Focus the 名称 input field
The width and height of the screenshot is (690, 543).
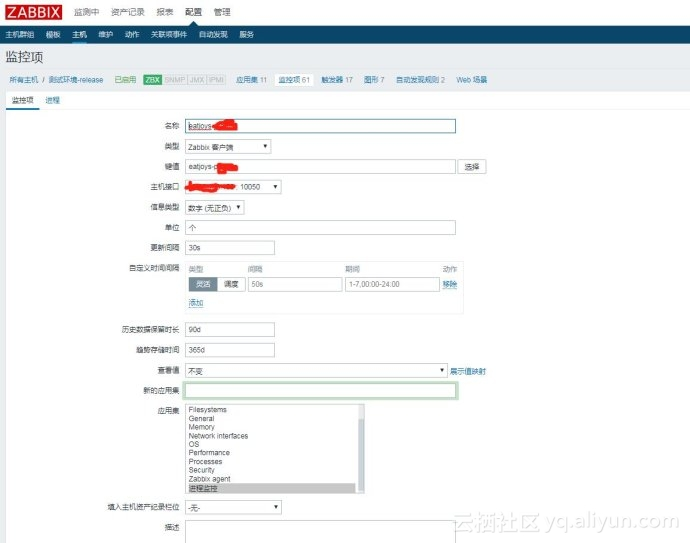click(320, 126)
